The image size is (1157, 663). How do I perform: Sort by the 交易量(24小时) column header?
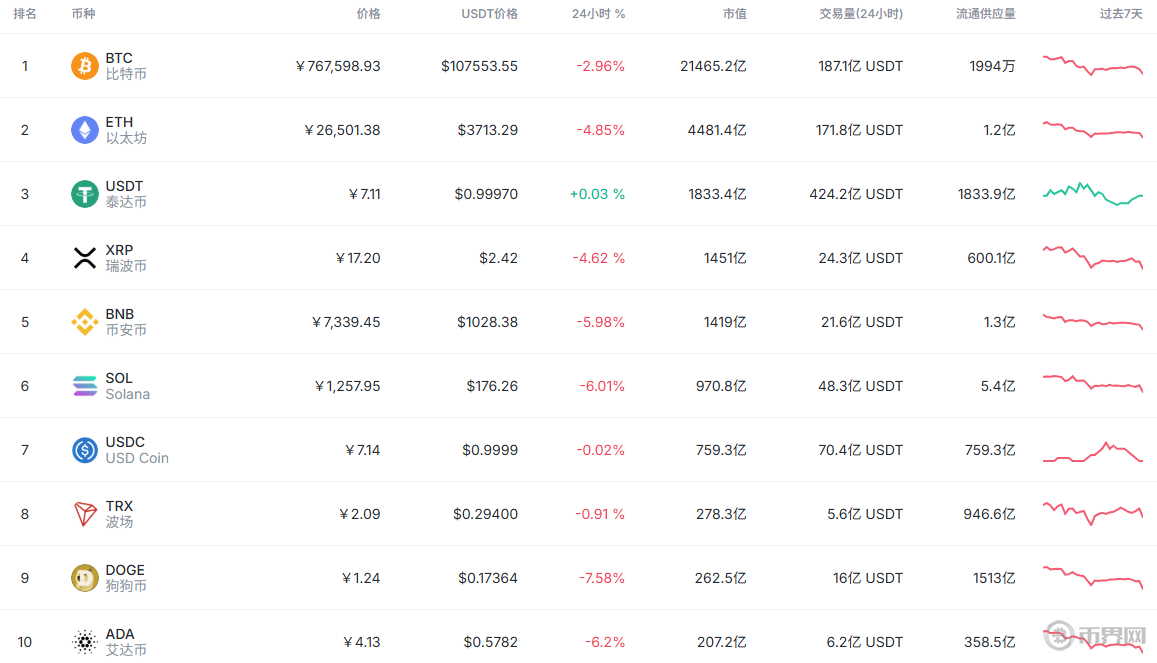860,14
